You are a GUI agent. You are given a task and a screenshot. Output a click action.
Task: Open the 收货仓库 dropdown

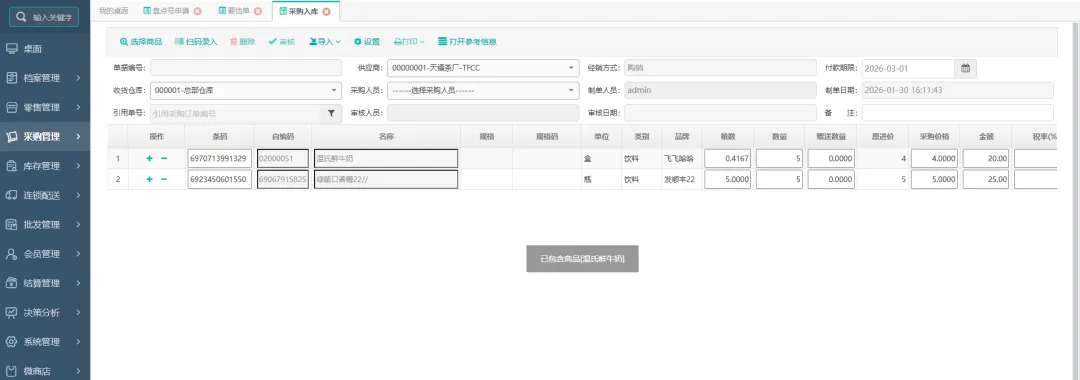click(246, 90)
